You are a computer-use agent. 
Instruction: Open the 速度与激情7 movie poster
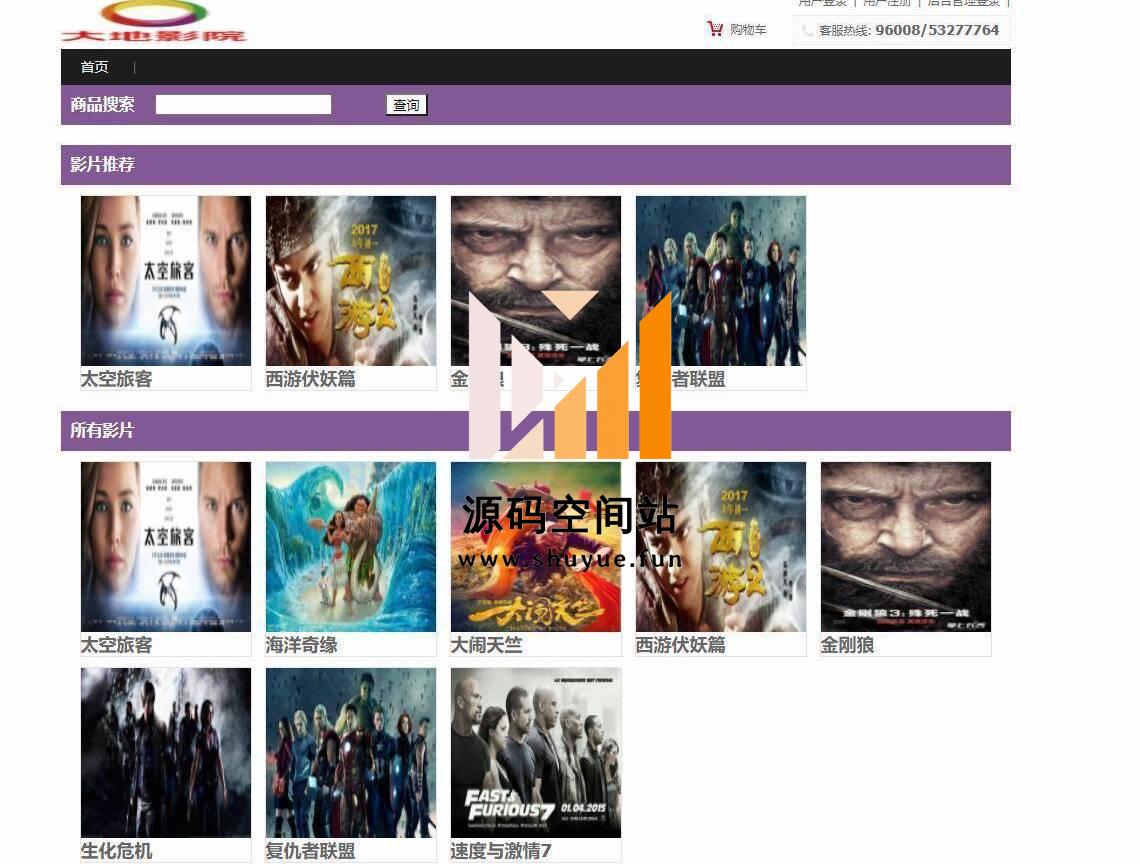pos(536,753)
